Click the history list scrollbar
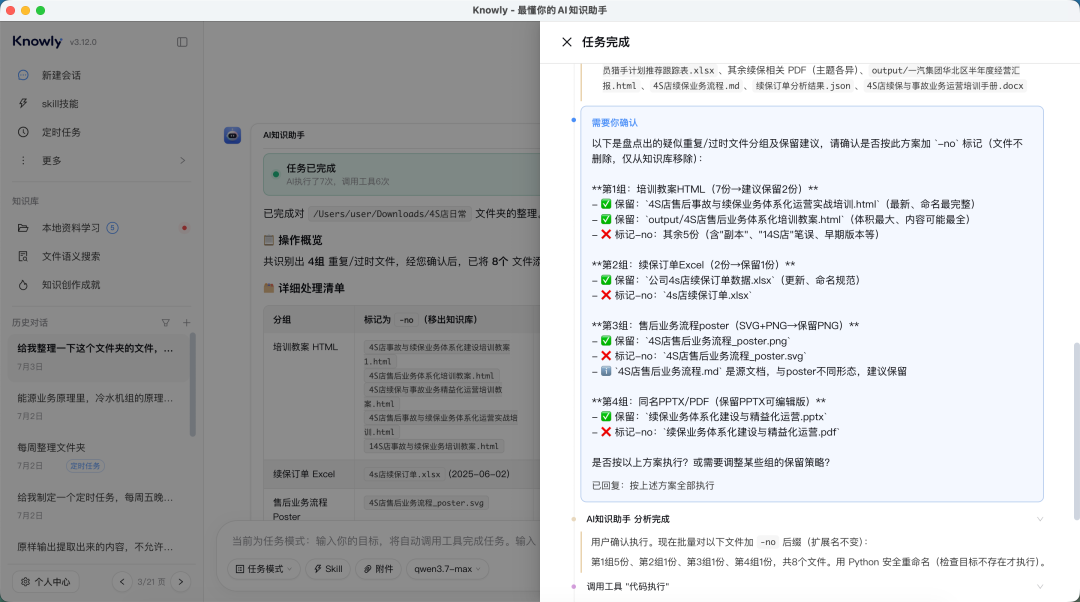 tap(193, 386)
